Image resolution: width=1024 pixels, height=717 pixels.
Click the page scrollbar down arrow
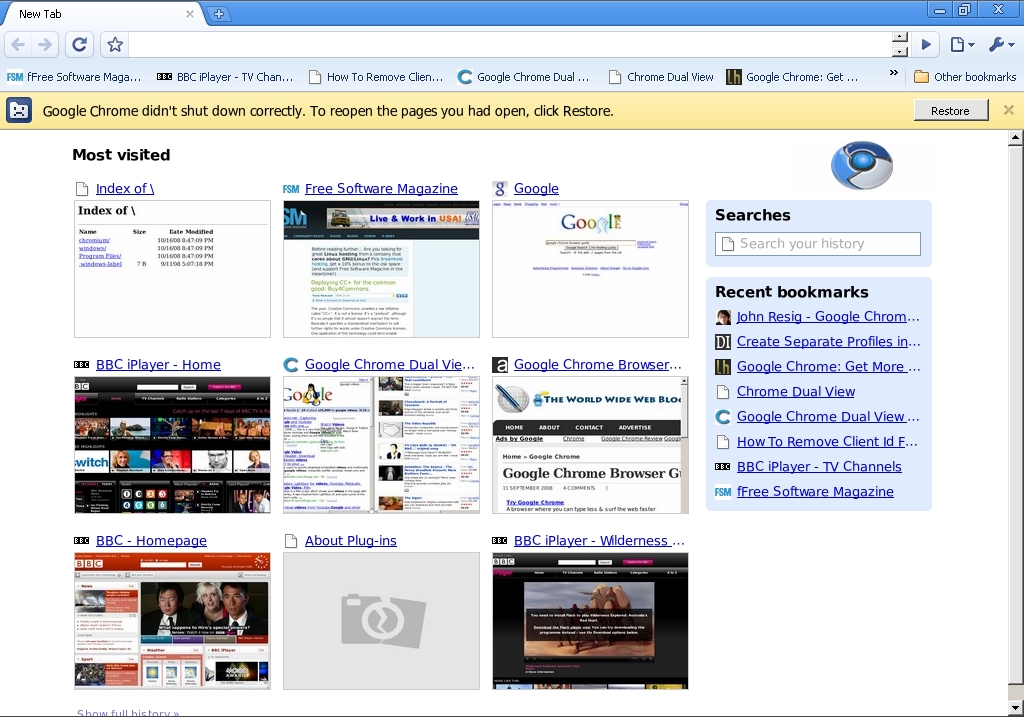[x=1016, y=707]
